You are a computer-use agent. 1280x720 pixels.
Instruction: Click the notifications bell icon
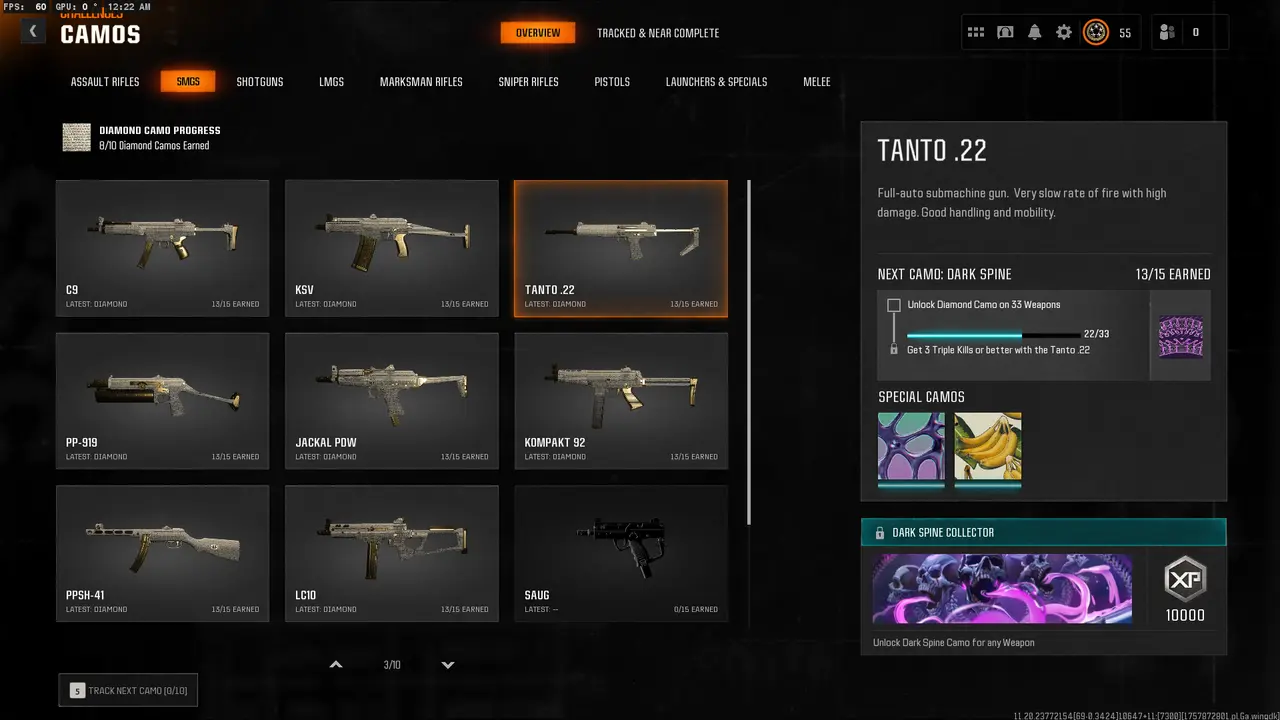tap(1035, 32)
